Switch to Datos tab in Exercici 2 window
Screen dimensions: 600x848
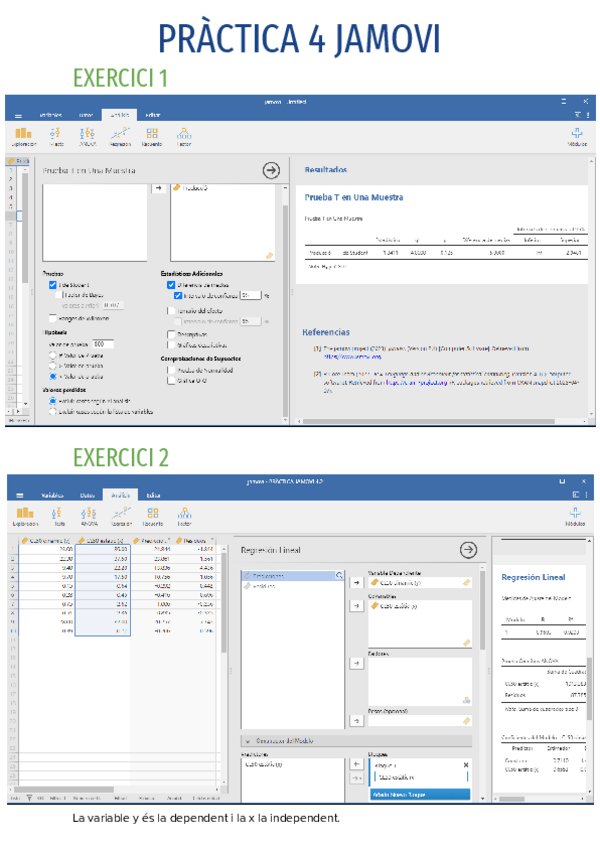[88, 495]
